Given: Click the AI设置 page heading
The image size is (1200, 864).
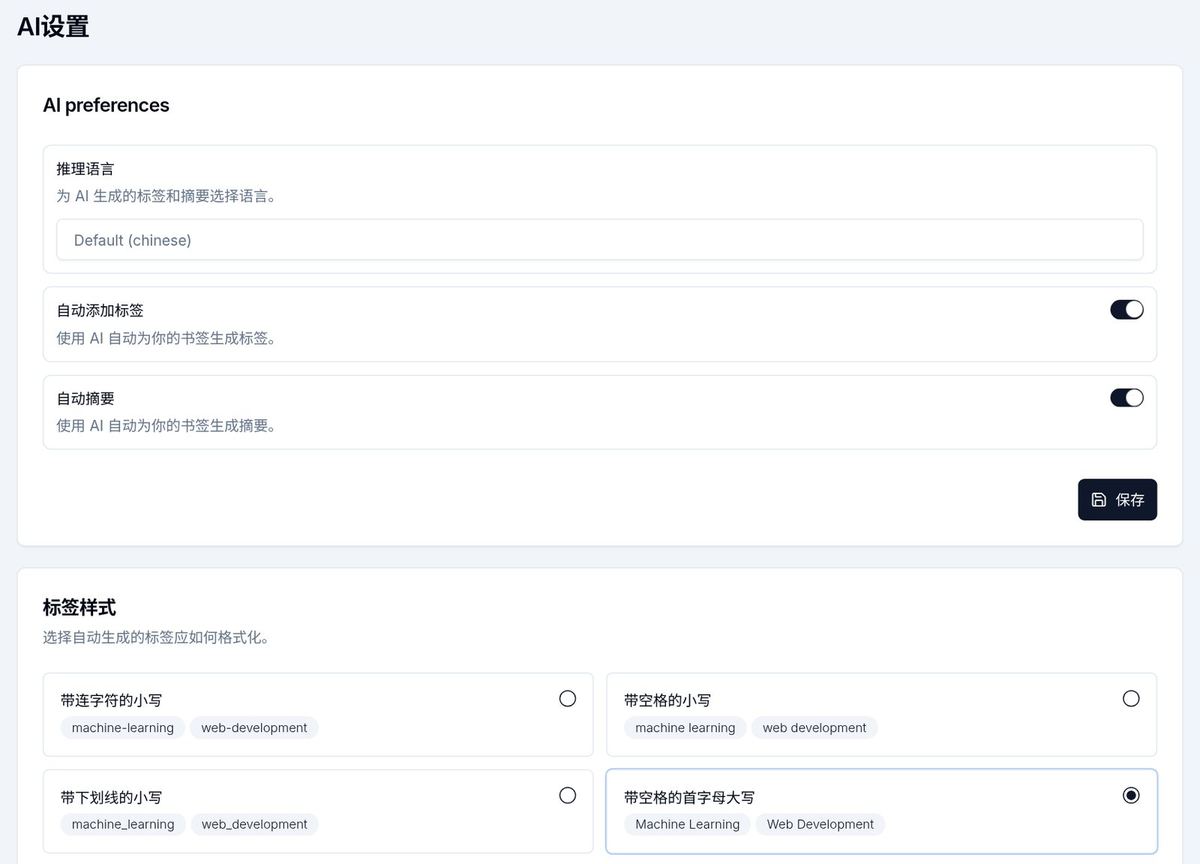Looking at the screenshot, I should point(53,26).
